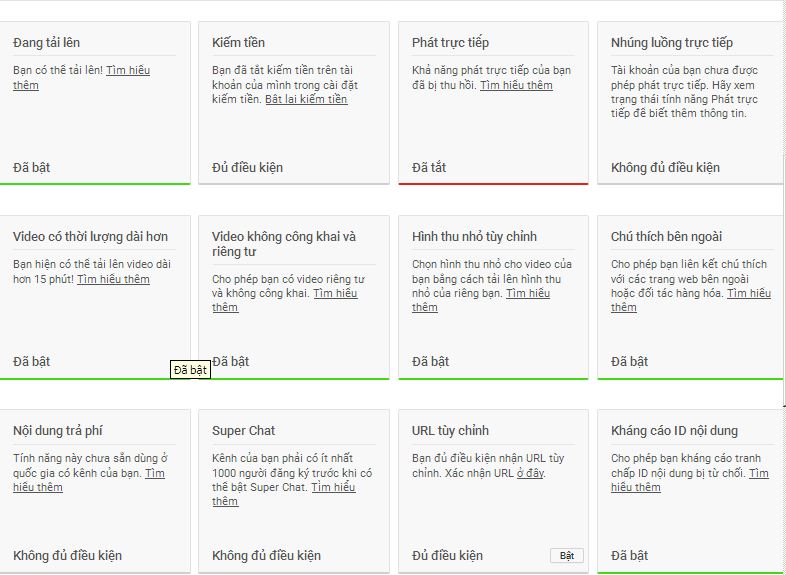Click 'Đủ điều kiện' status in Kiếm tiền card
This screenshot has width=786, height=575.
tap(247, 167)
